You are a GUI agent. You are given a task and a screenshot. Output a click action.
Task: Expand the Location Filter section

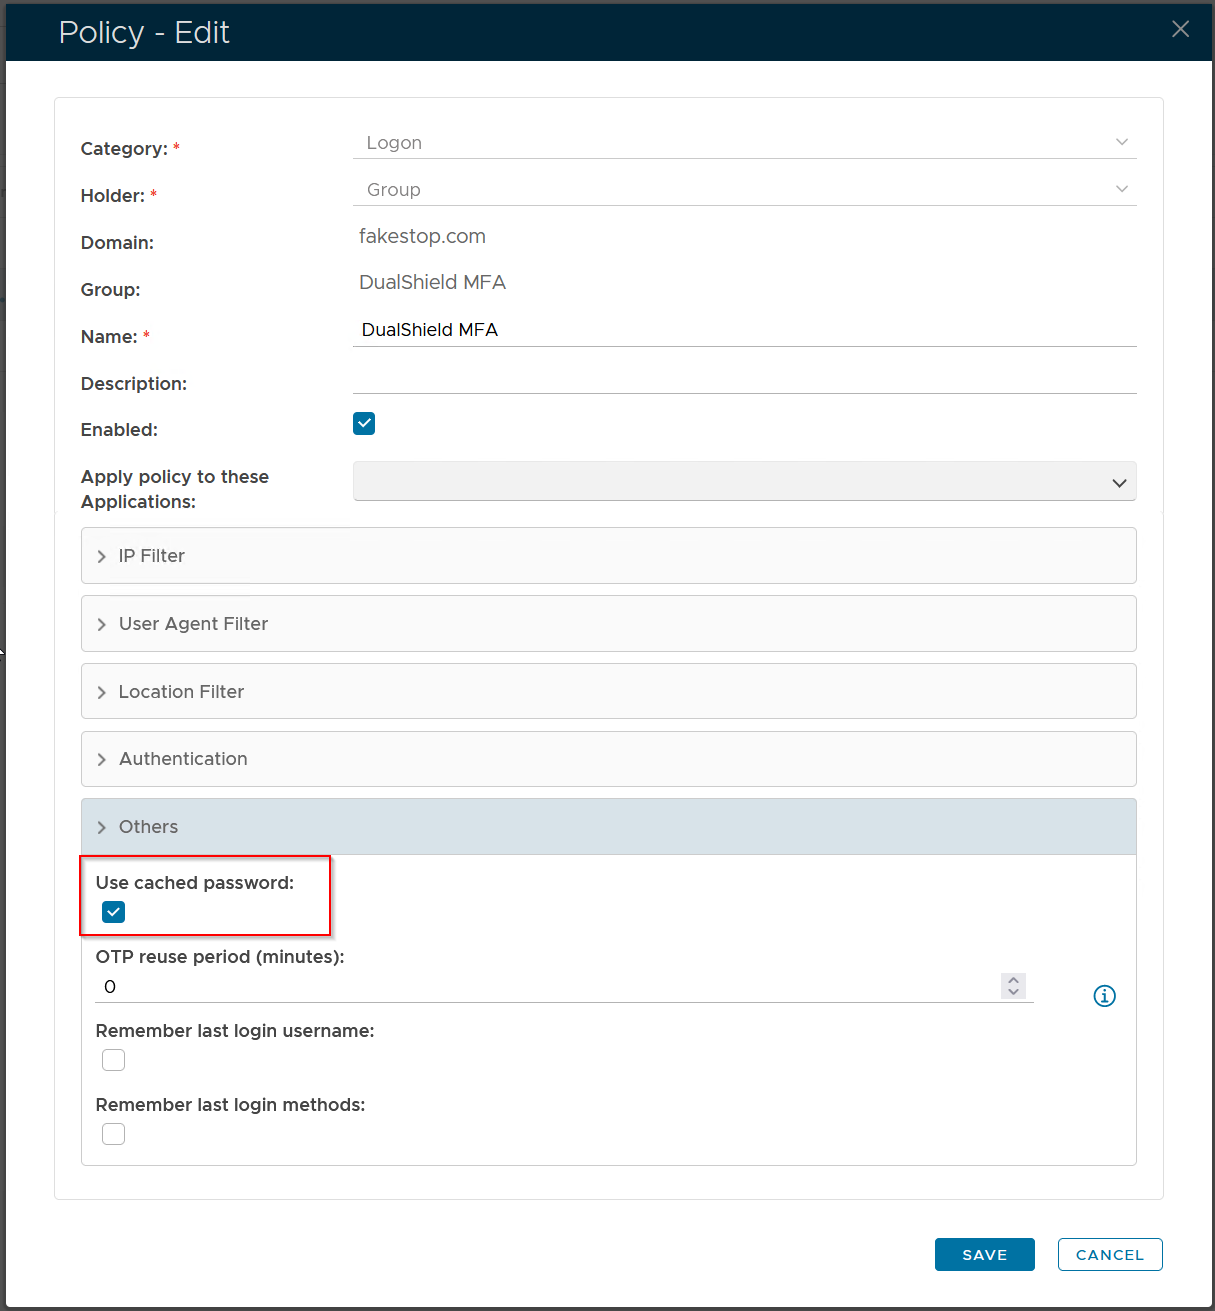click(x=608, y=692)
